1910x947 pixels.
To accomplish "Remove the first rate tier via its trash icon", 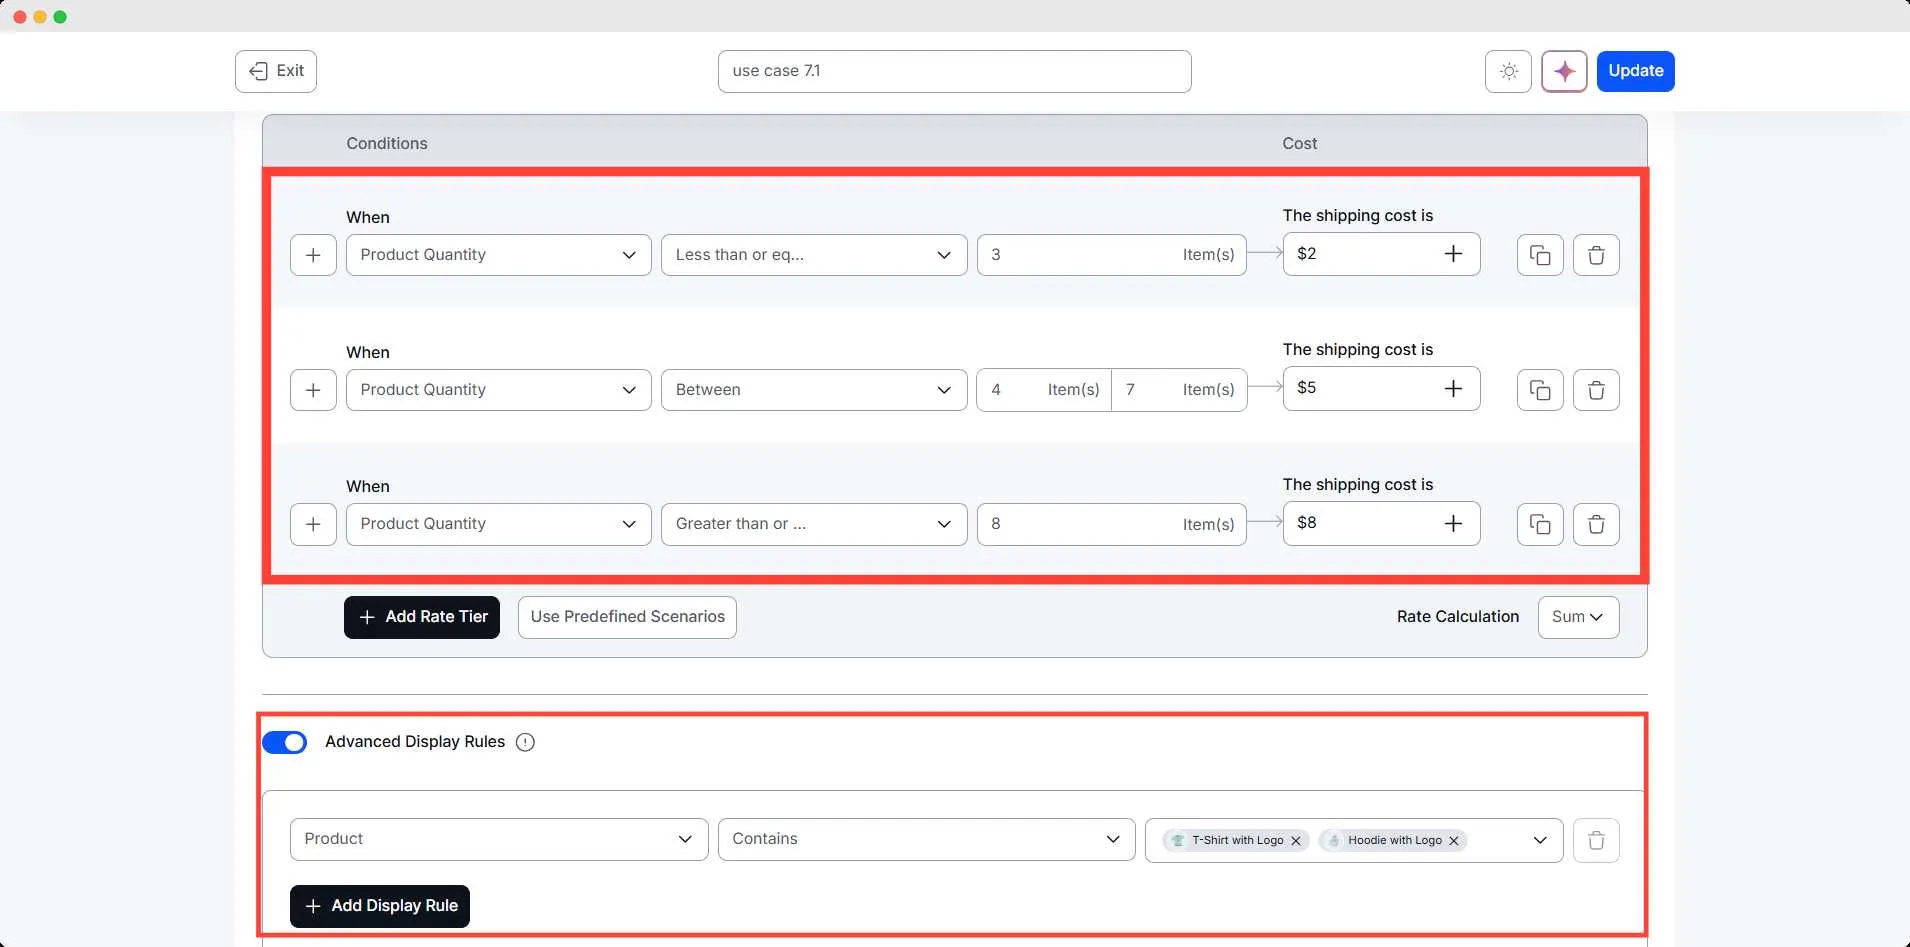I will [x=1597, y=254].
